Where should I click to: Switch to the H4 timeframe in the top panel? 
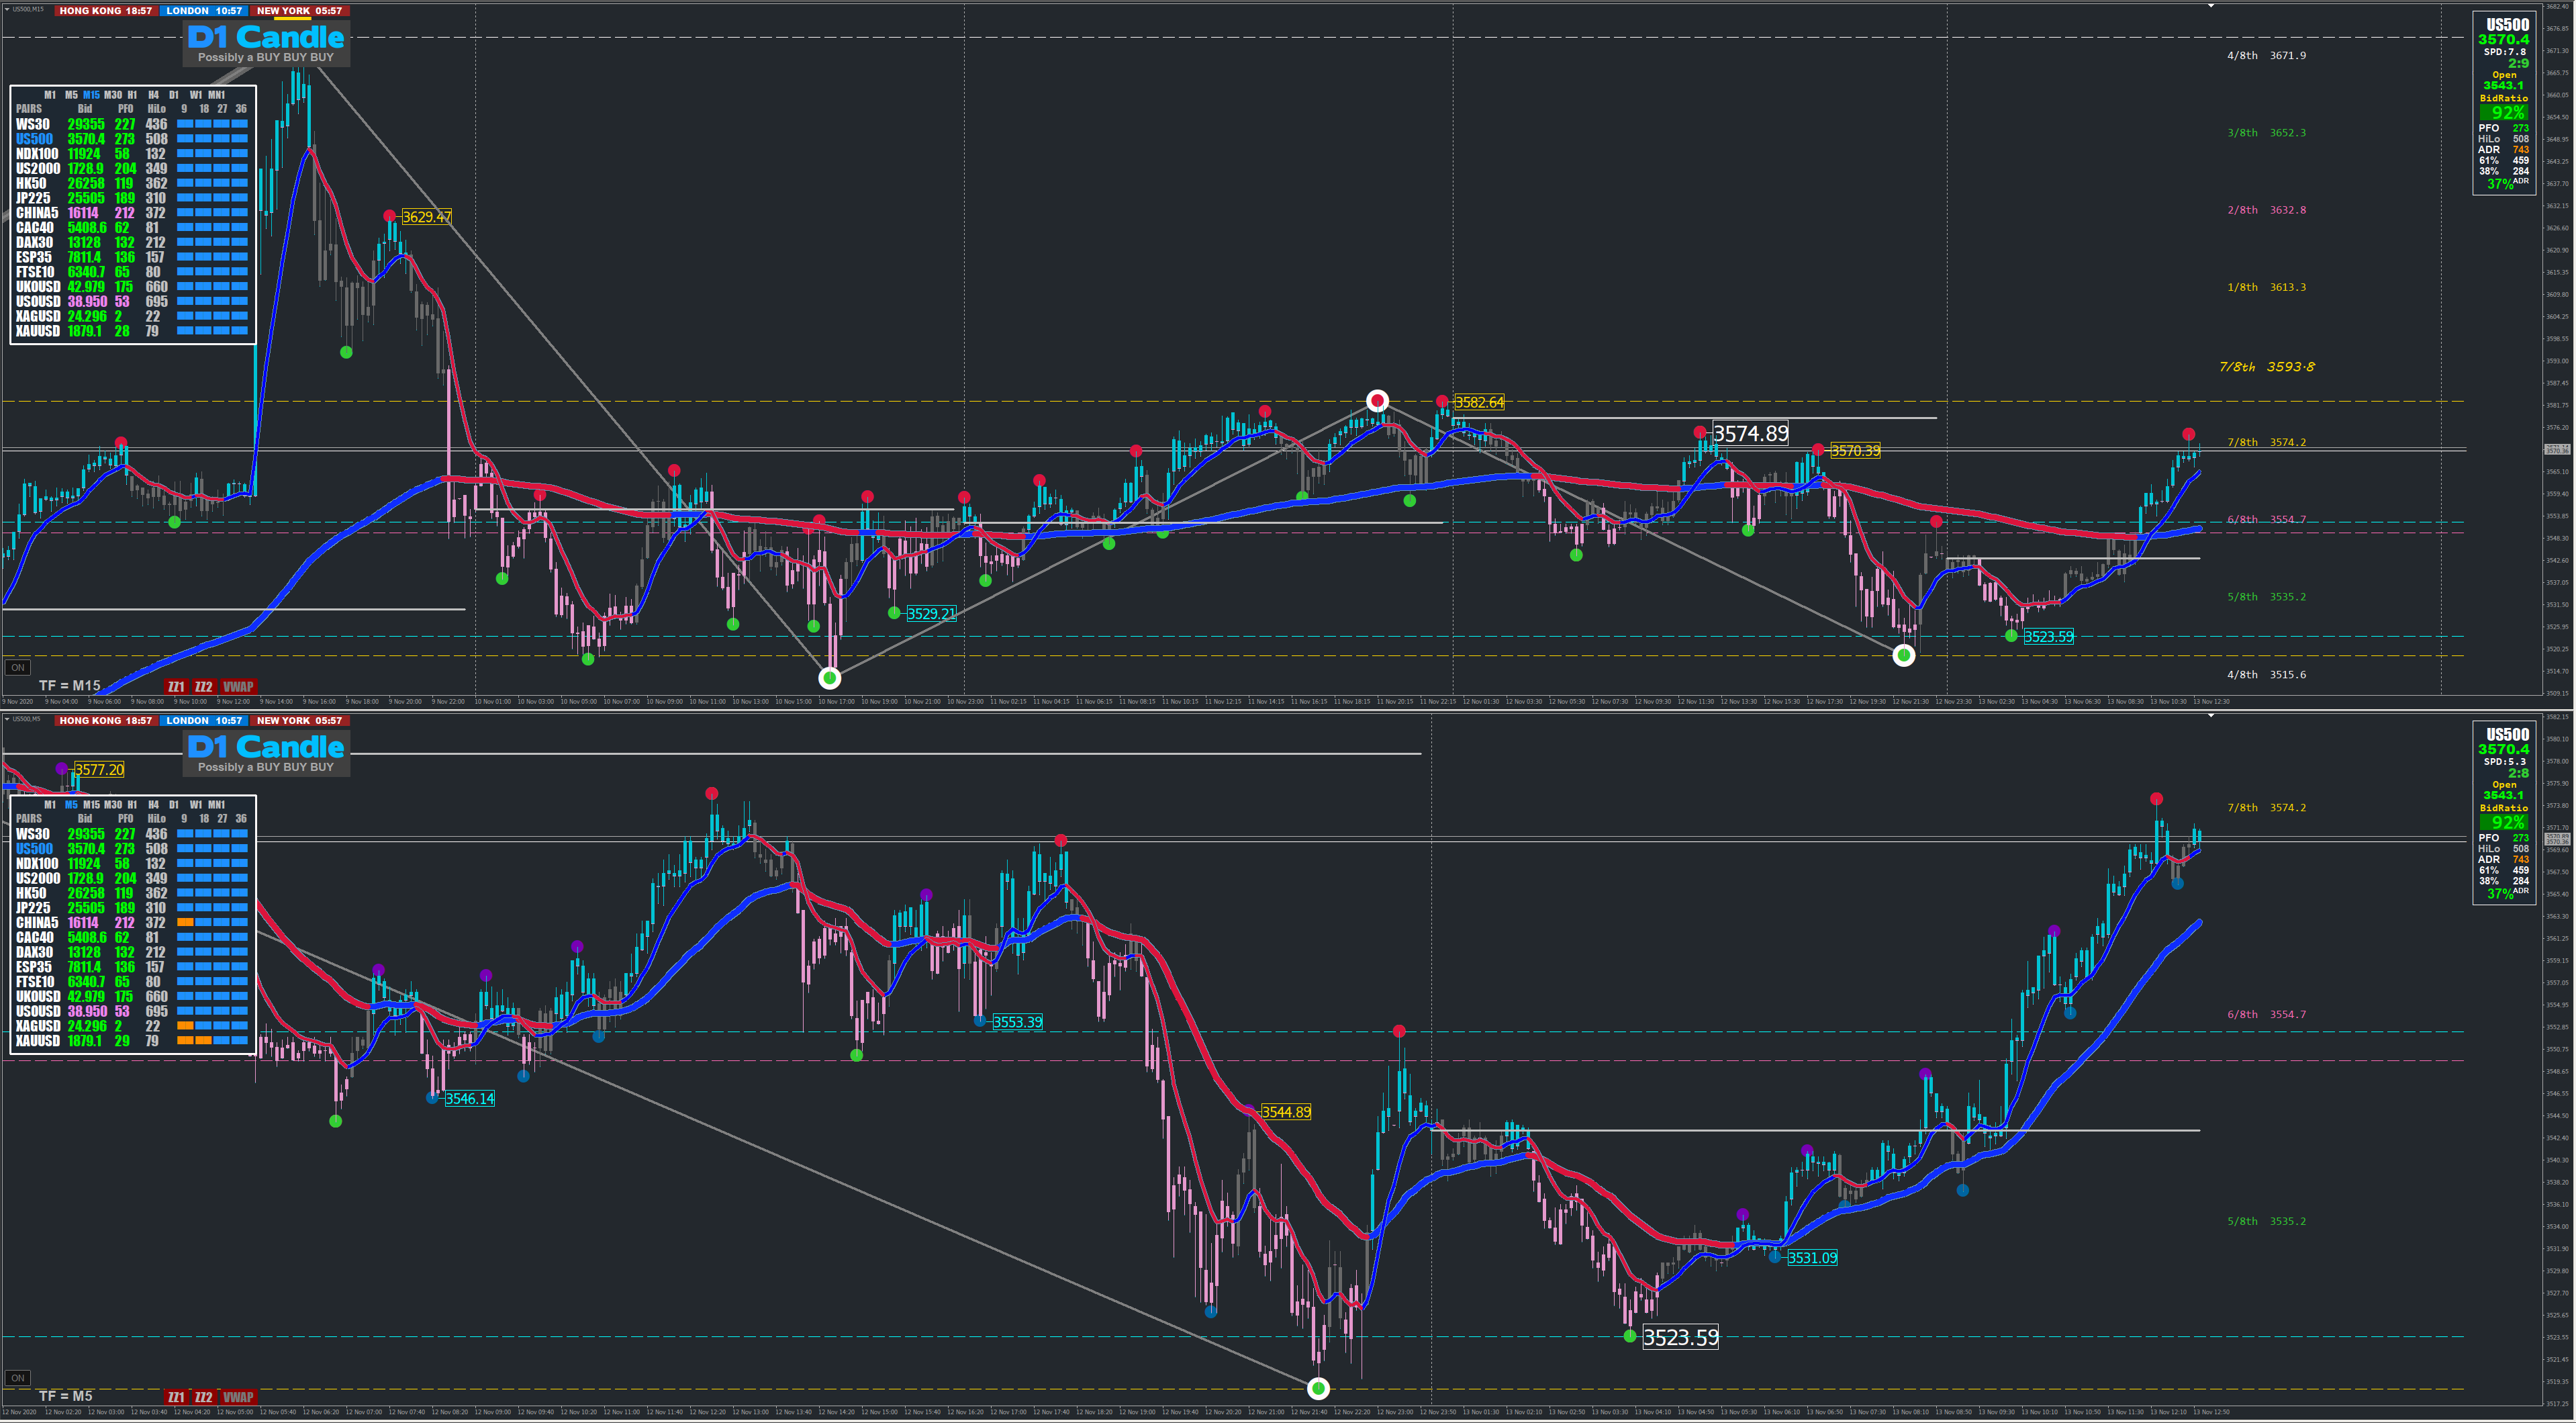pos(153,95)
